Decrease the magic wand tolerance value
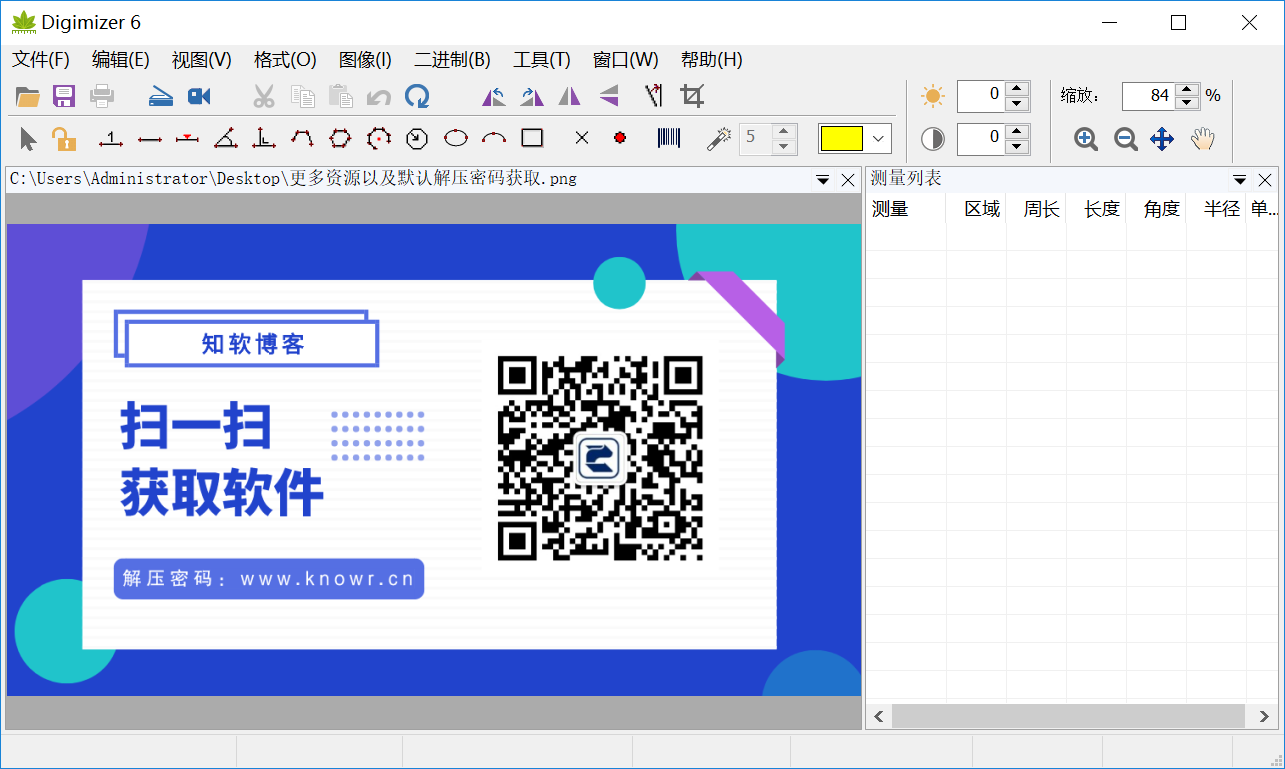Image resolution: width=1285 pixels, height=769 pixels. tap(784, 146)
